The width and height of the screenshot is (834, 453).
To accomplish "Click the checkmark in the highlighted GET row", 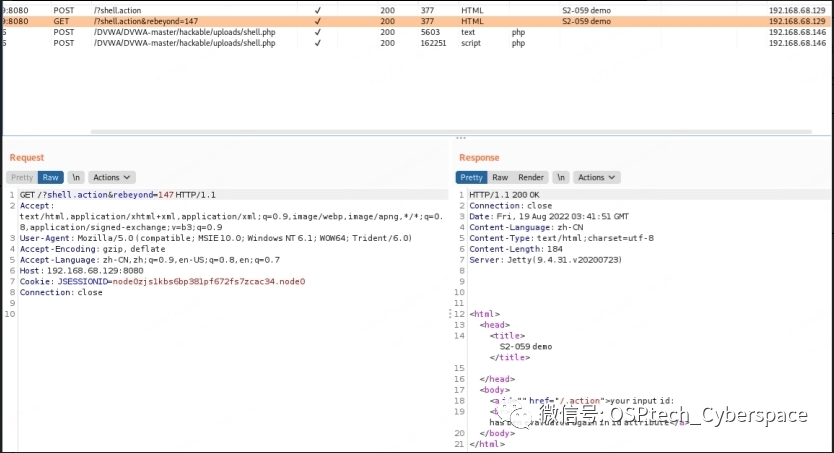I will 318,21.
